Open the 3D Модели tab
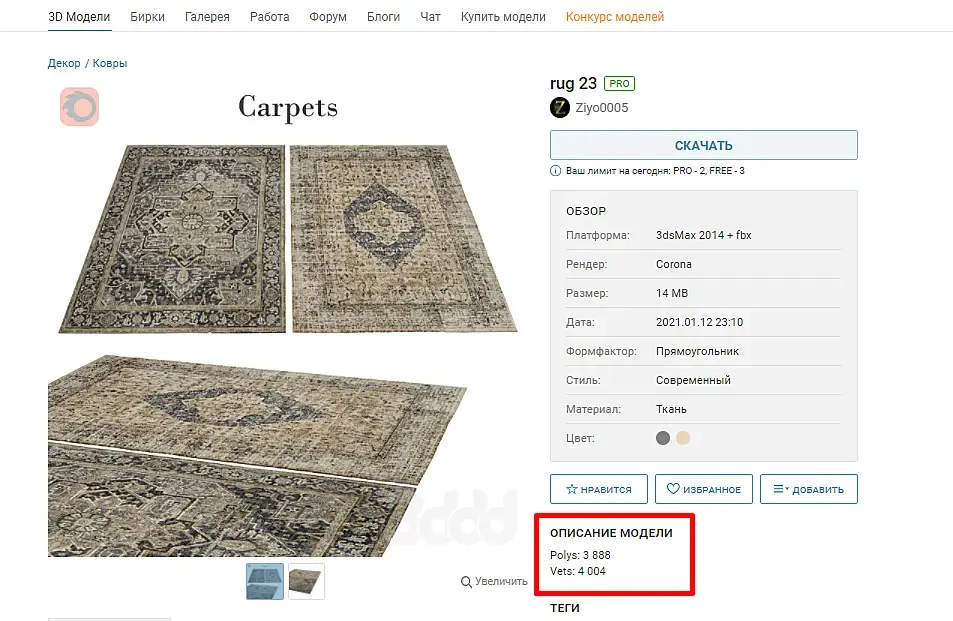This screenshot has height=621, width=953. tap(79, 17)
